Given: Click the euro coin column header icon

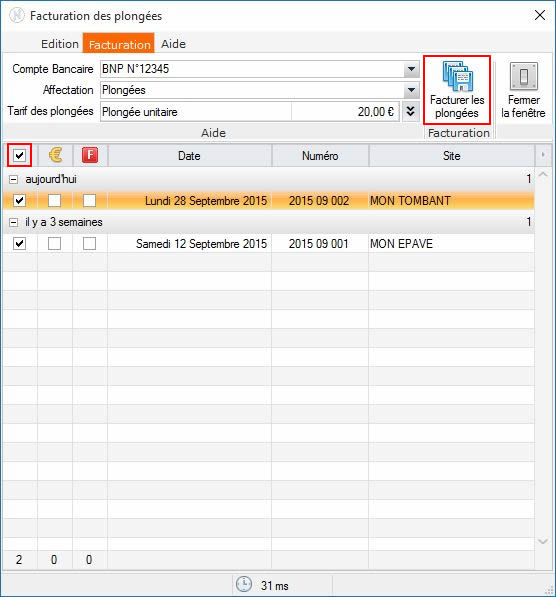Looking at the screenshot, I should (55, 155).
